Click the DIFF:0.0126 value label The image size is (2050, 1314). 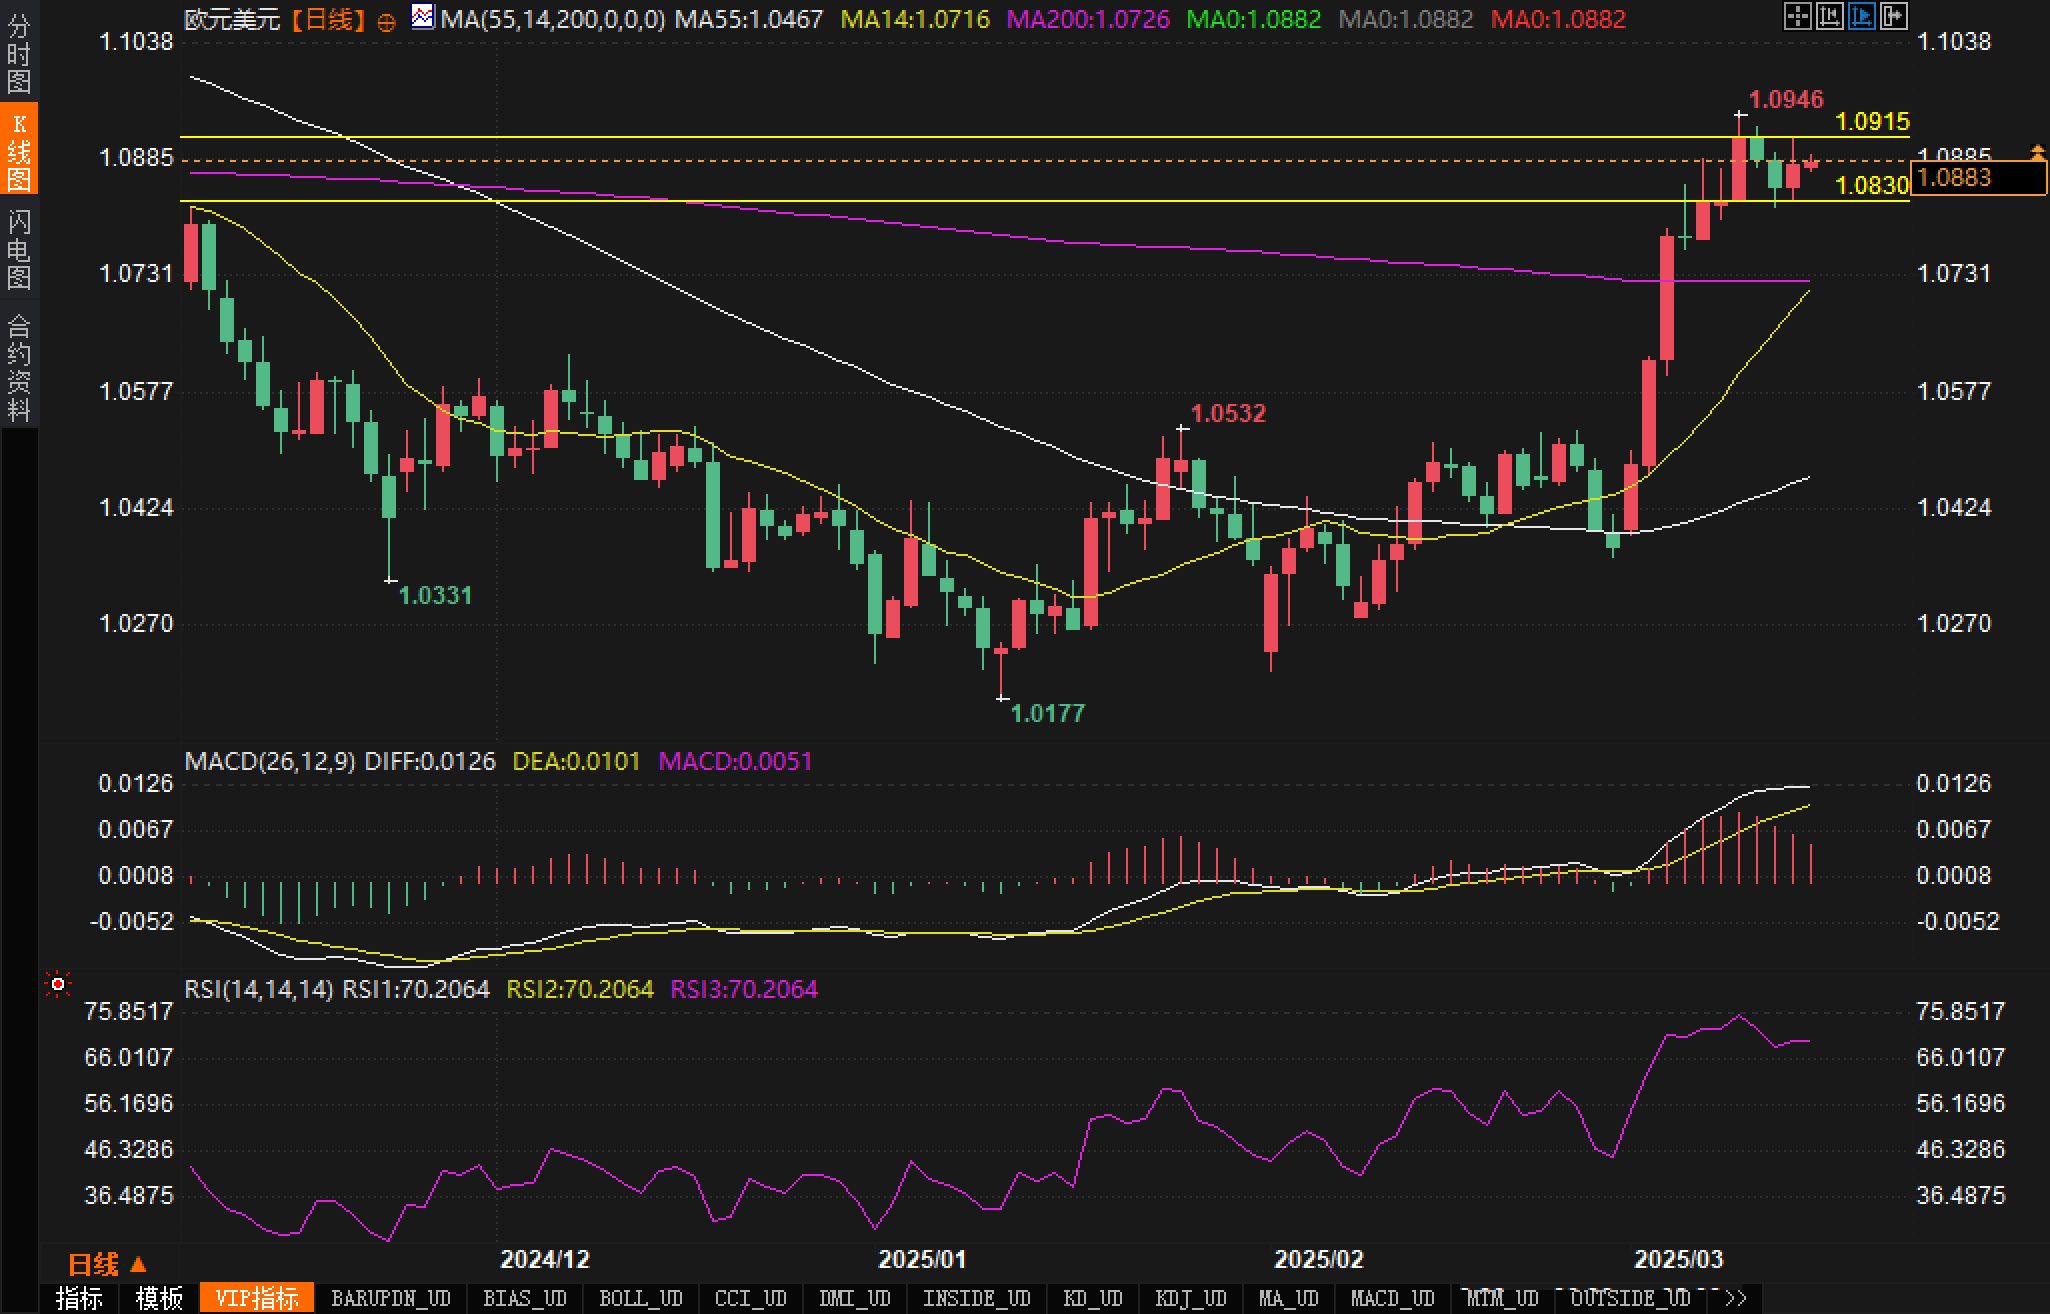(x=430, y=761)
